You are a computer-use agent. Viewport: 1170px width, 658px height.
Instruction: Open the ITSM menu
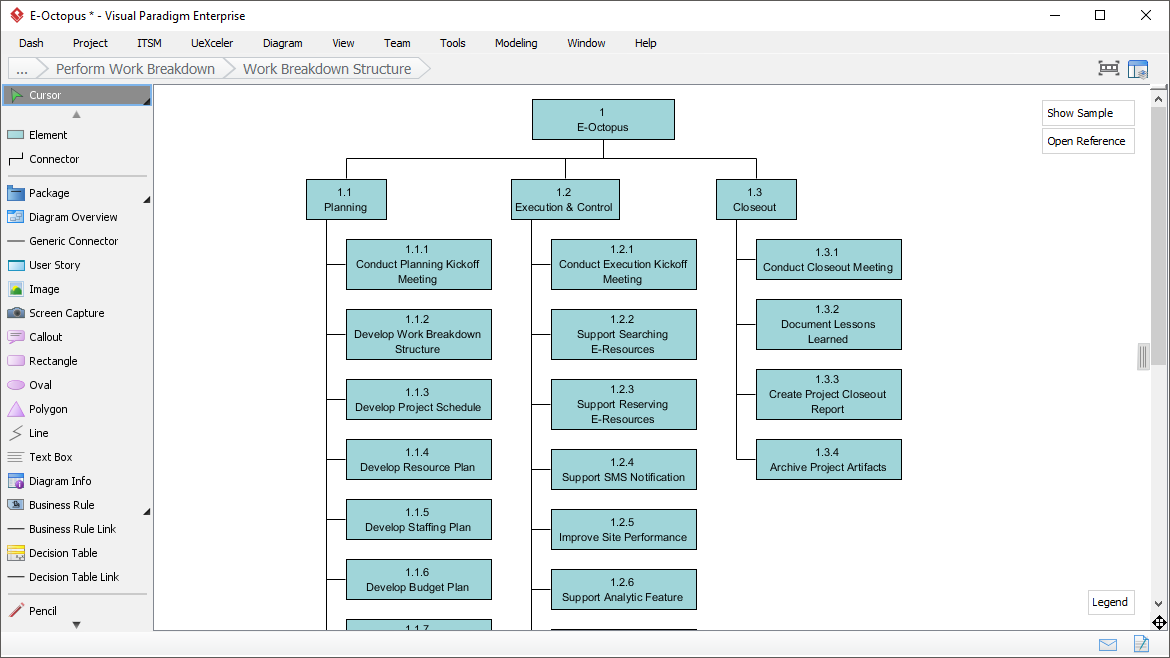[149, 43]
